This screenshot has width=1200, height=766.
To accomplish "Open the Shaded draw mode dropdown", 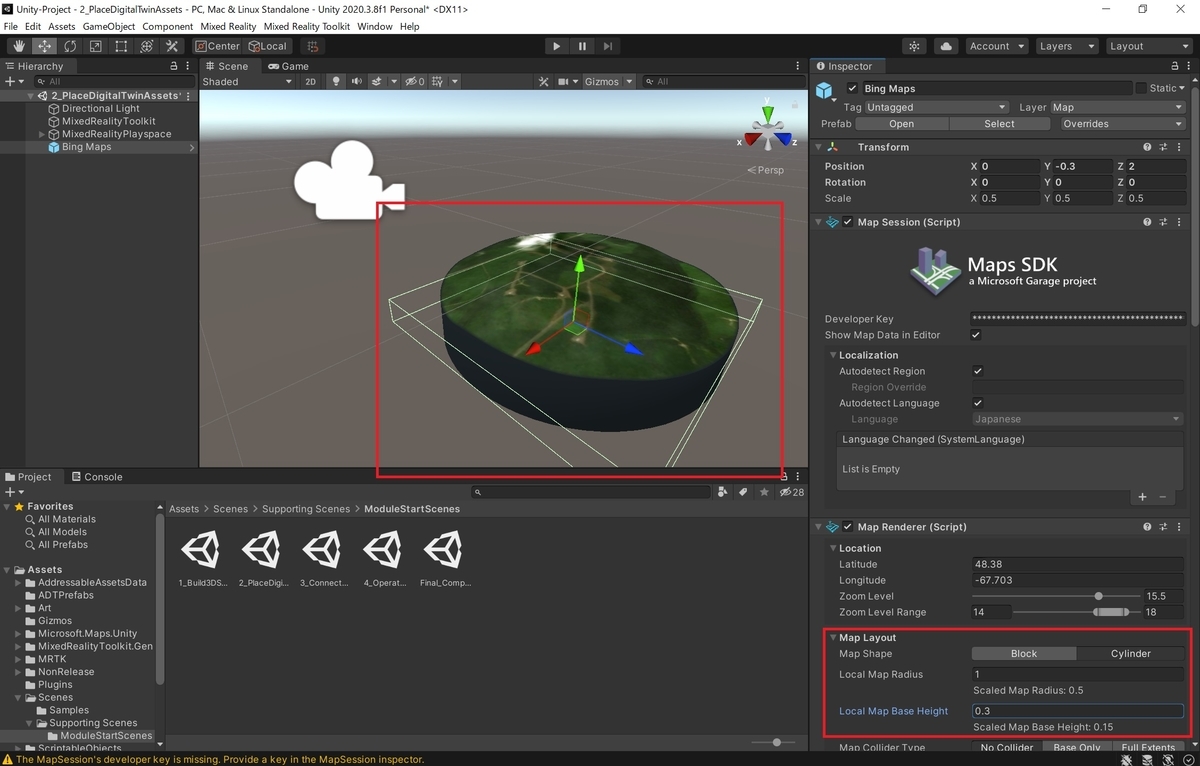I will (247, 81).
